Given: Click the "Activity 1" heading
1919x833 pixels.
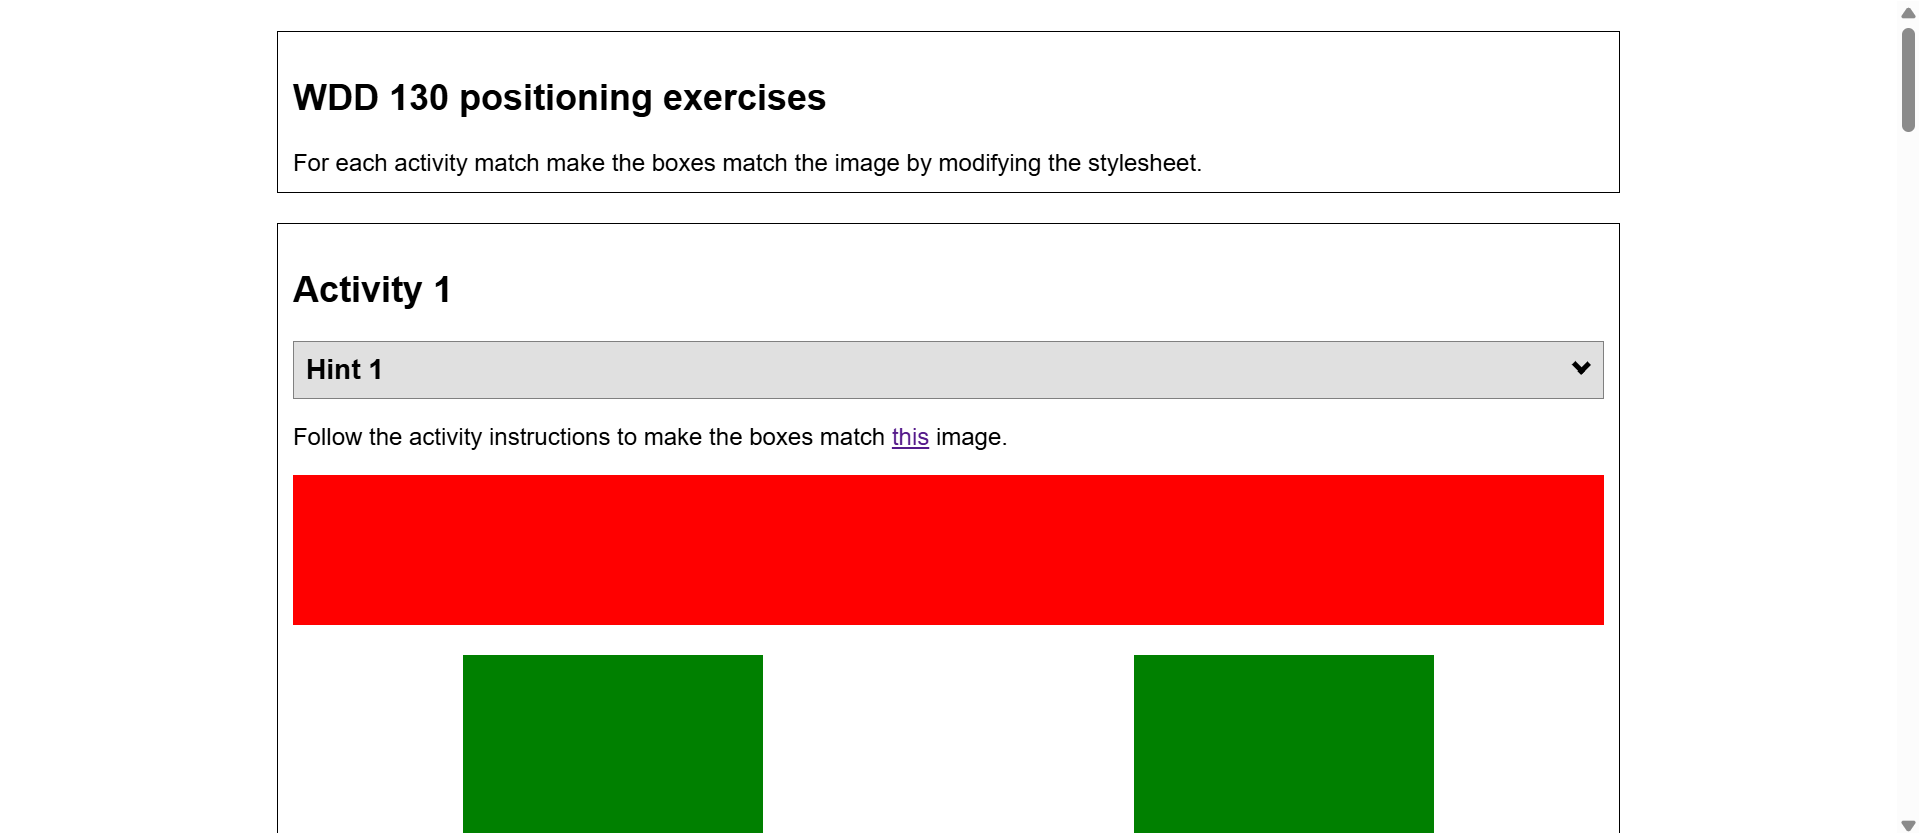Looking at the screenshot, I should 372,290.
